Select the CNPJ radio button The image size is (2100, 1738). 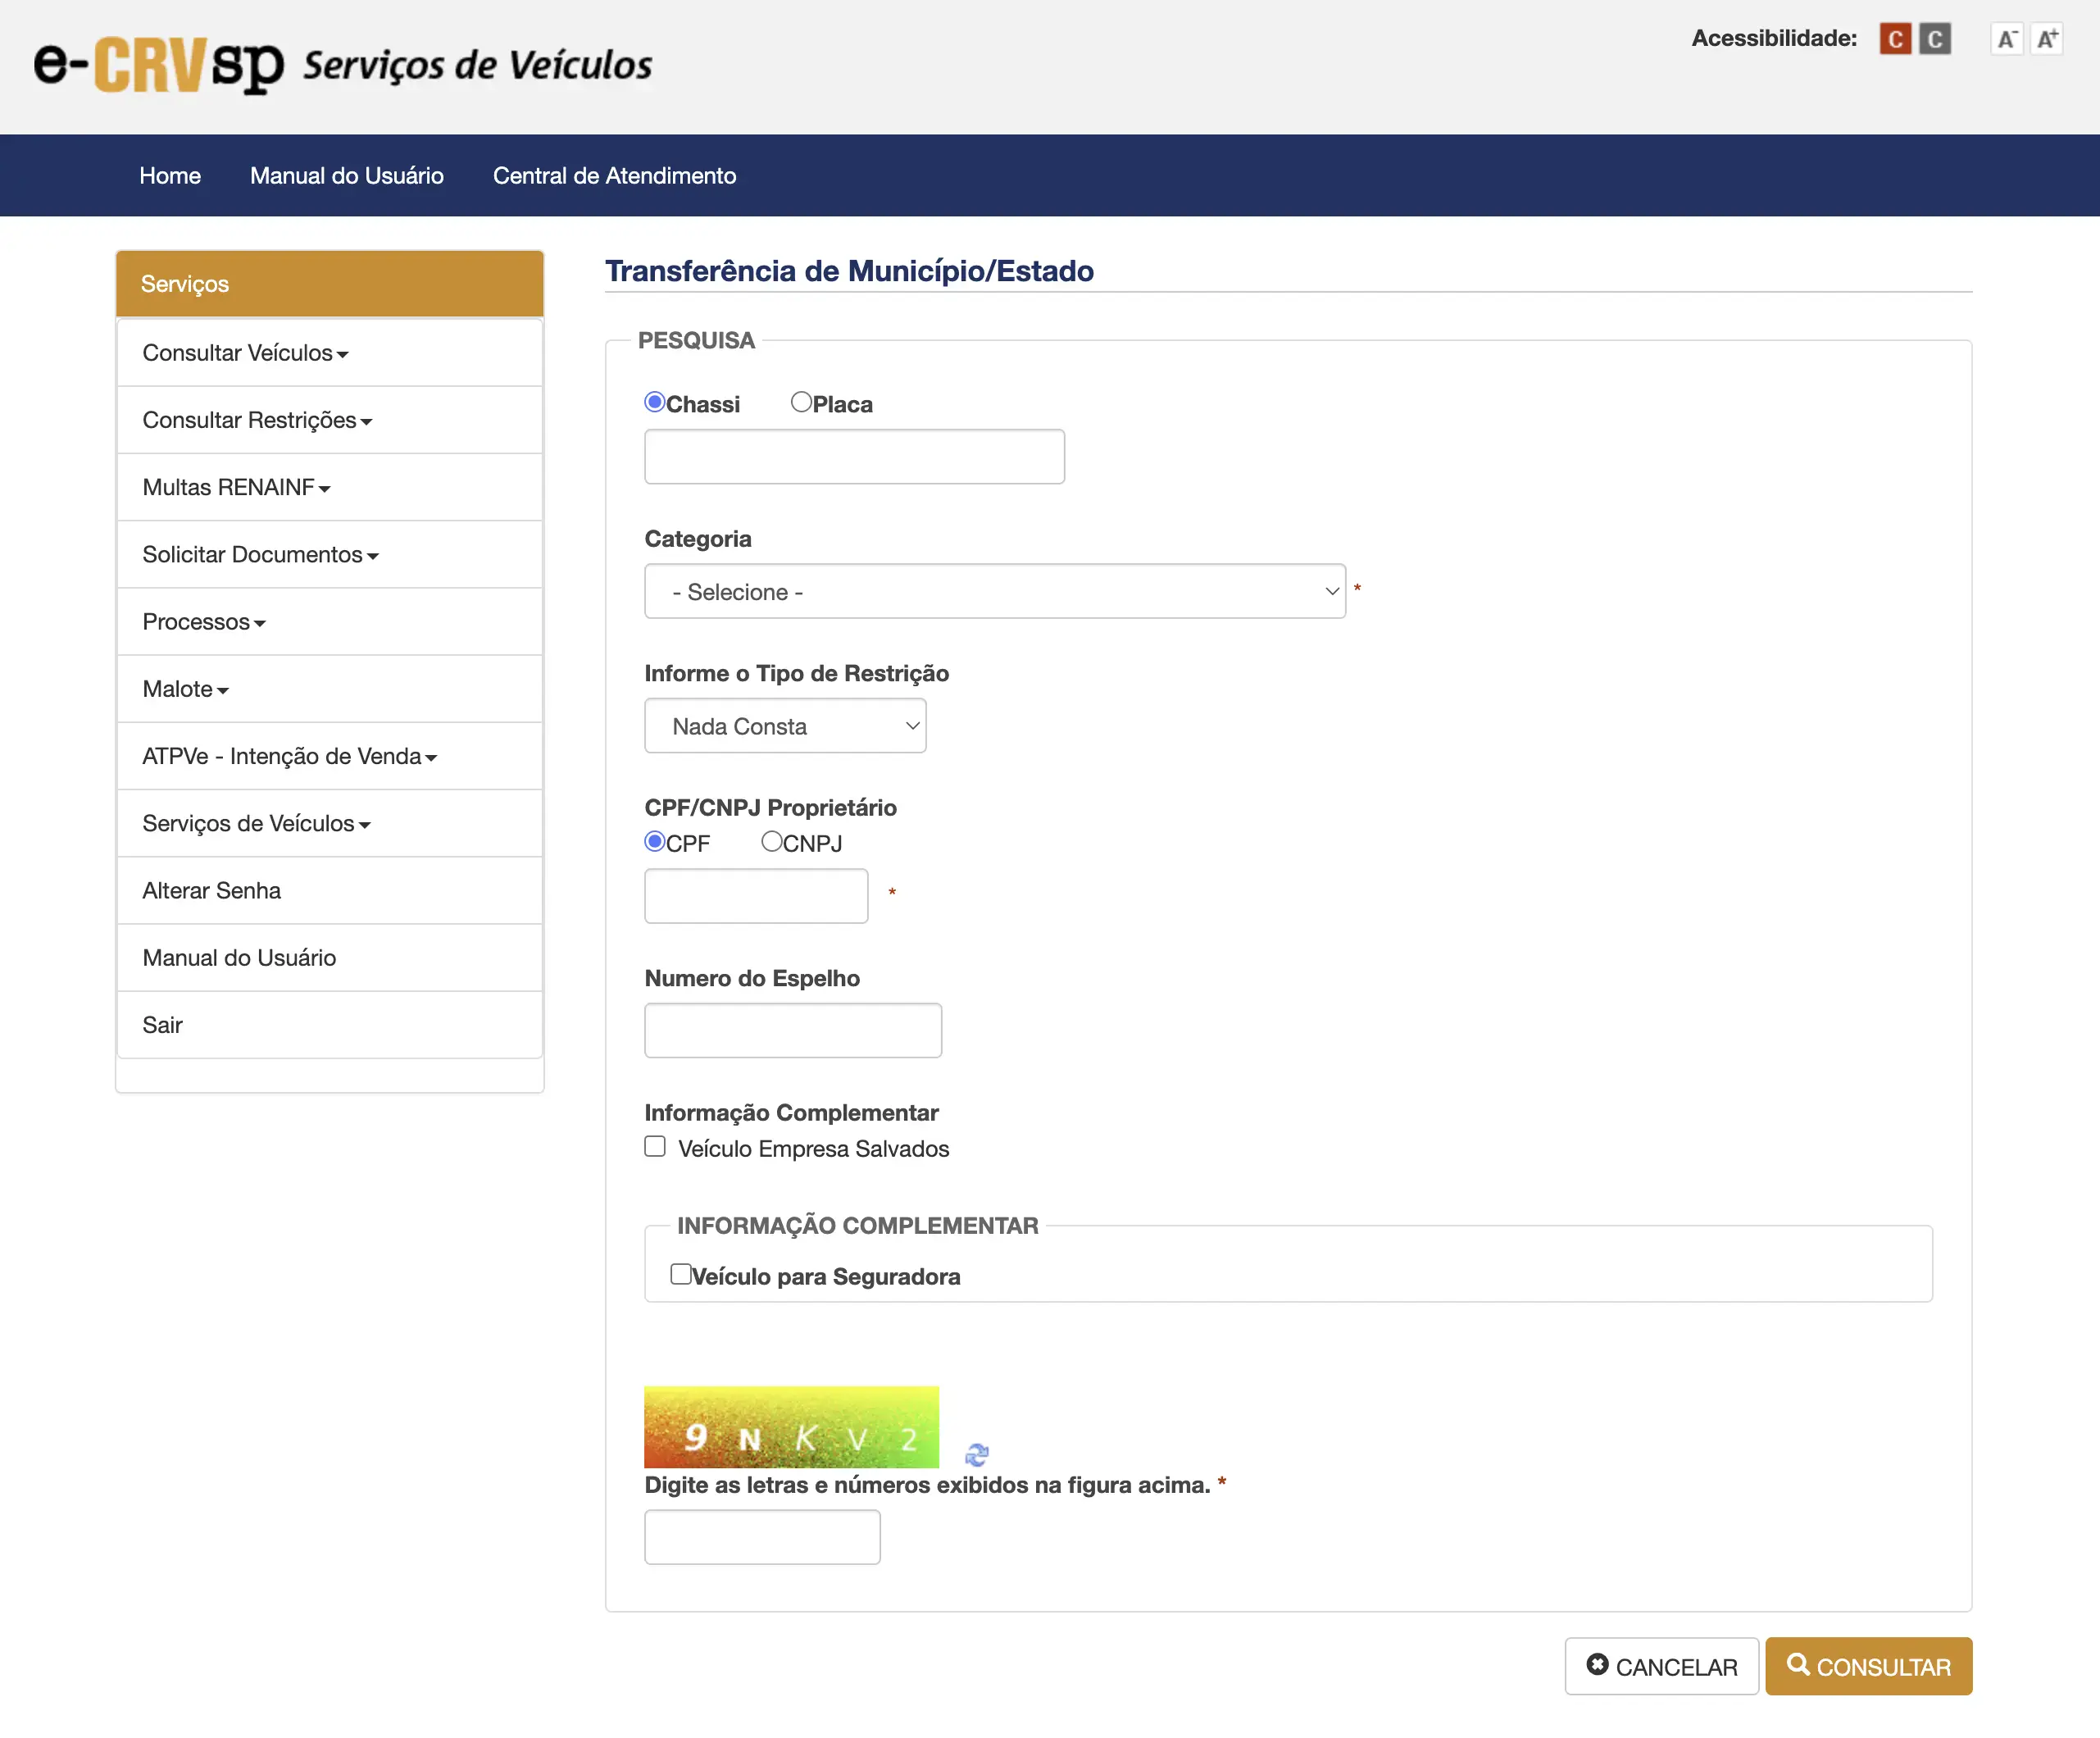pos(771,843)
